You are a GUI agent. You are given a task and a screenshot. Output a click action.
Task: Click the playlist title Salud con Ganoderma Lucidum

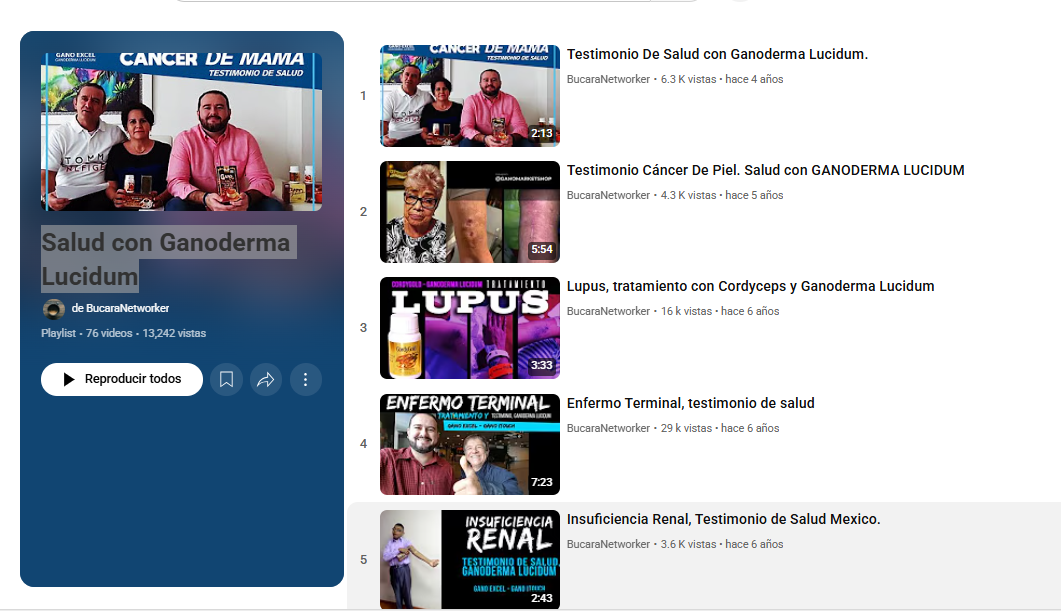[x=166, y=259]
